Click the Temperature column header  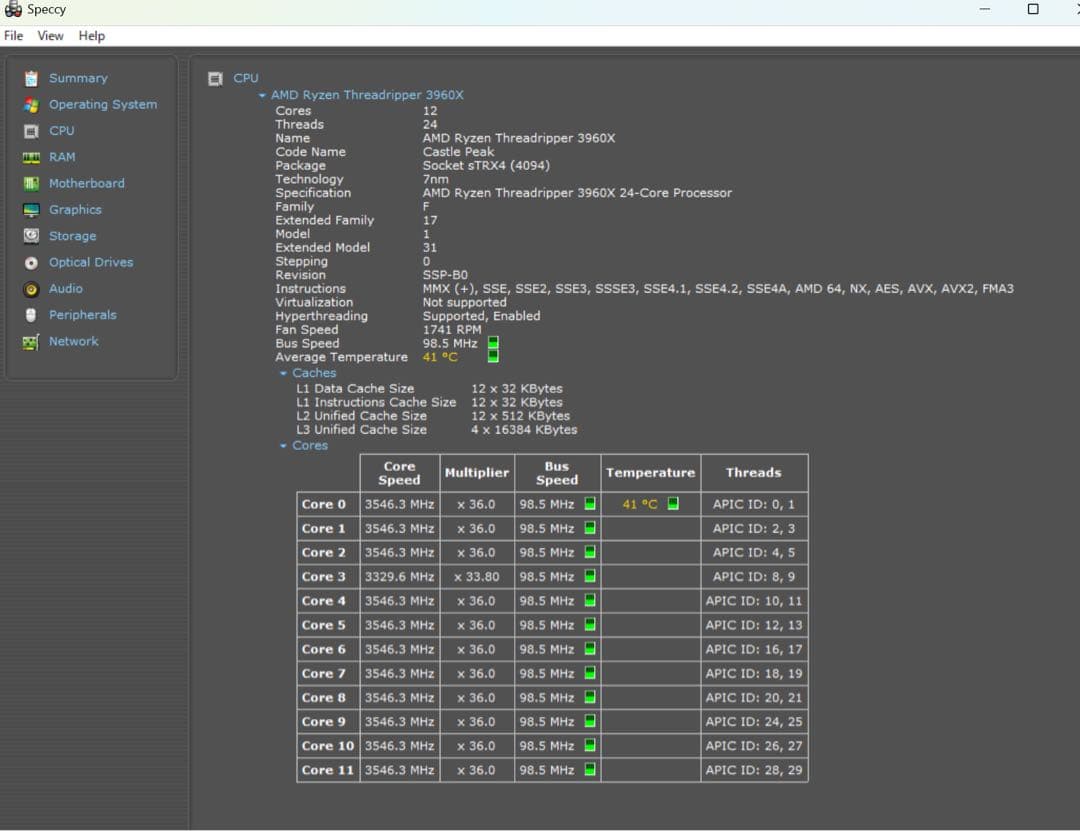pos(650,473)
